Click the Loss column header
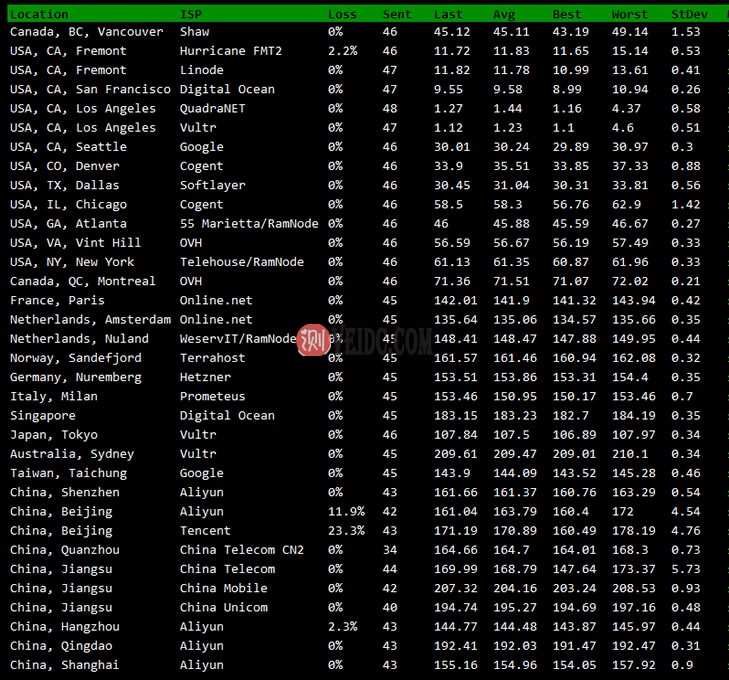 (342, 14)
